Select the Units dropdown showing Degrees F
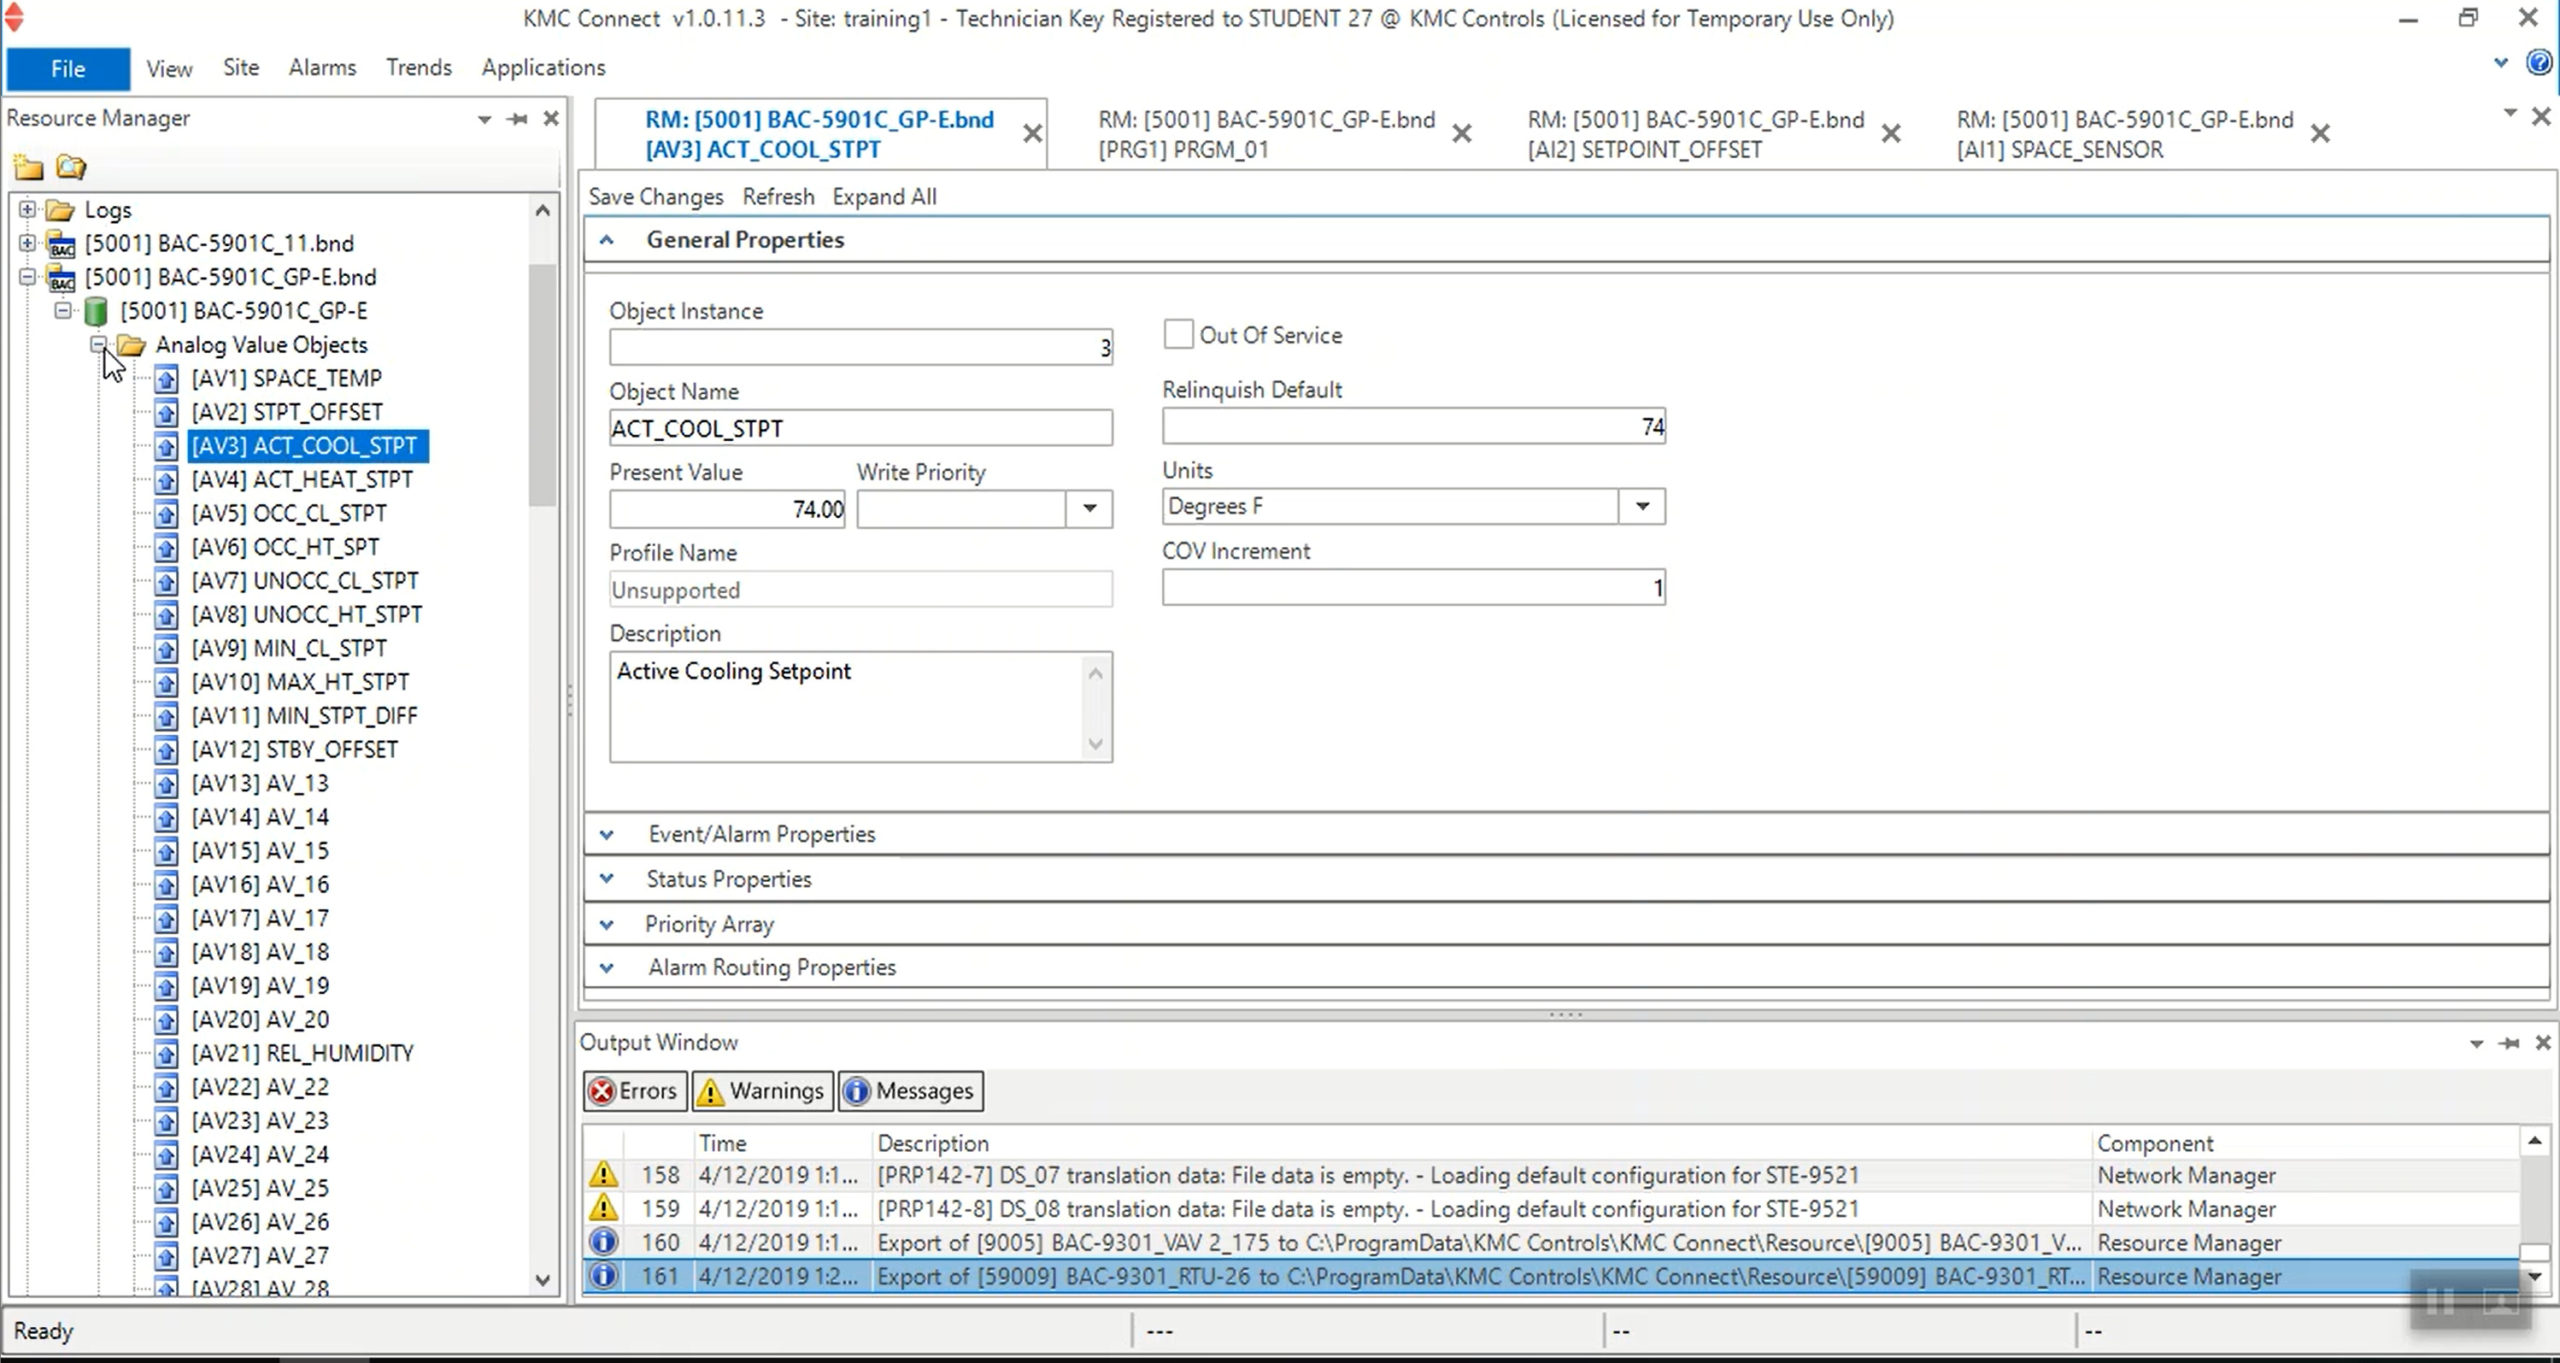 [1410, 506]
